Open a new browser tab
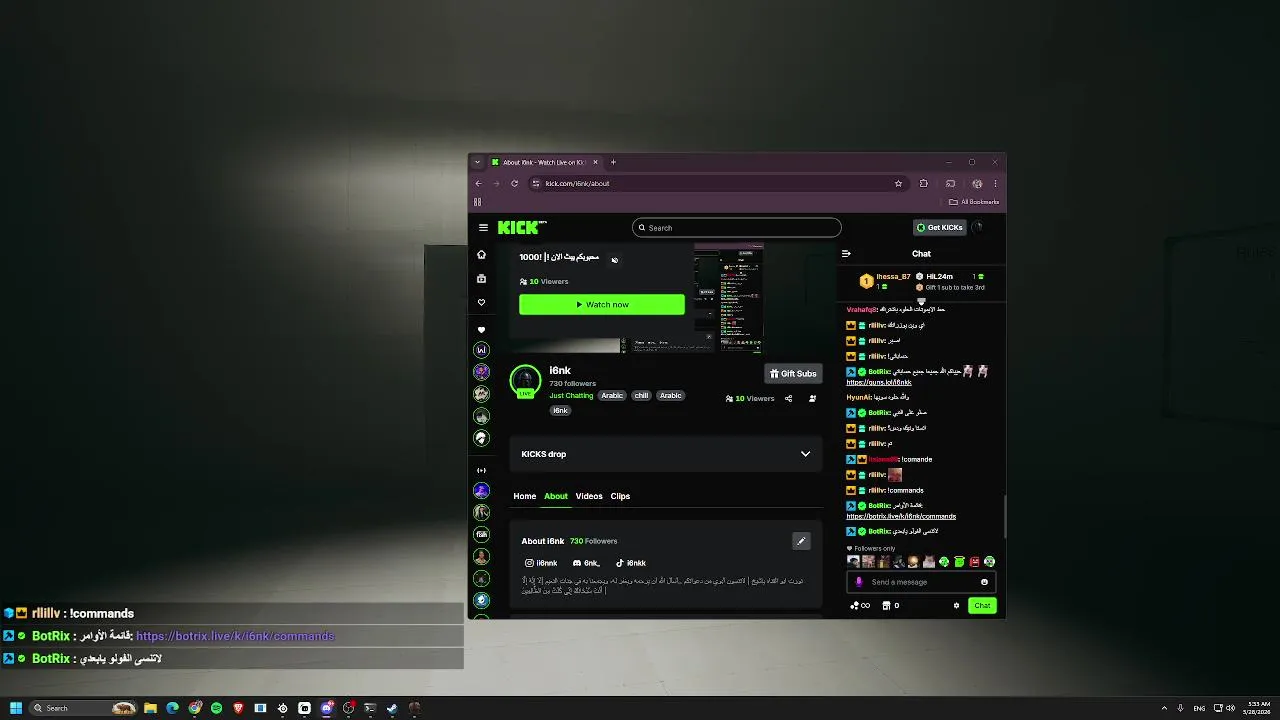The height and width of the screenshot is (720, 1280). click(x=613, y=162)
